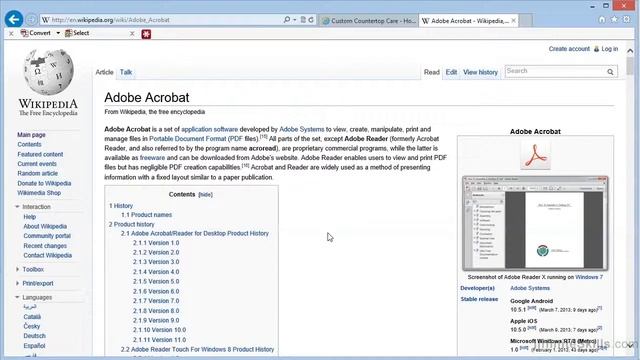Open the Favorites star icon
Viewport: 640px width, 360px height.
click(x=614, y=20)
